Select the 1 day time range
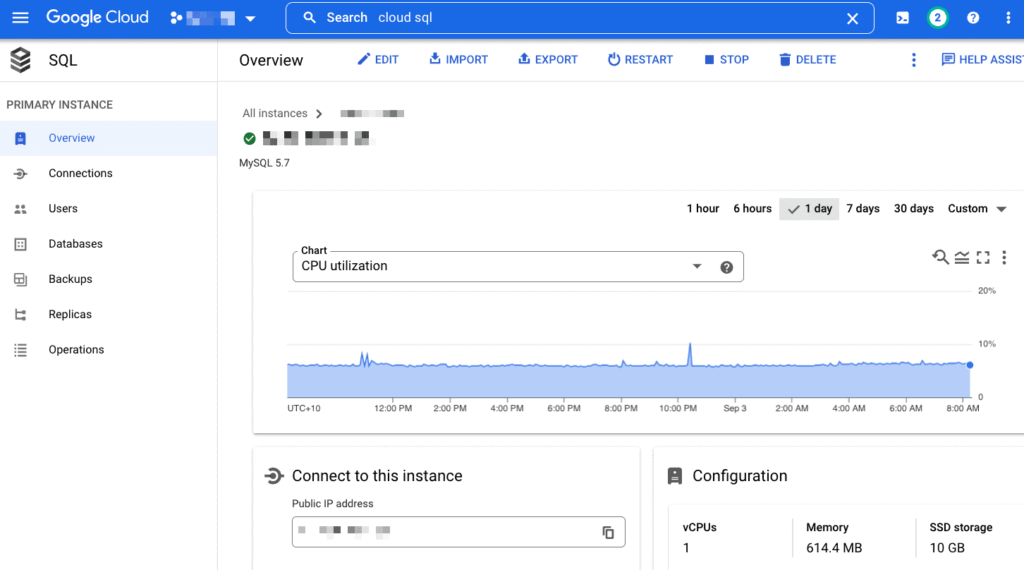The height and width of the screenshot is (570, 1024). [809, 209]
